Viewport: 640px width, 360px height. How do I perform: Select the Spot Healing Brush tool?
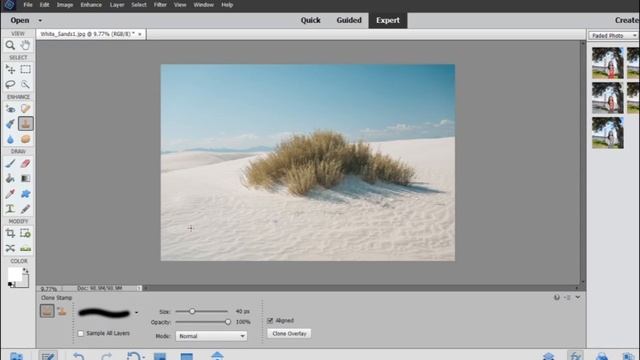pos(25,109)
